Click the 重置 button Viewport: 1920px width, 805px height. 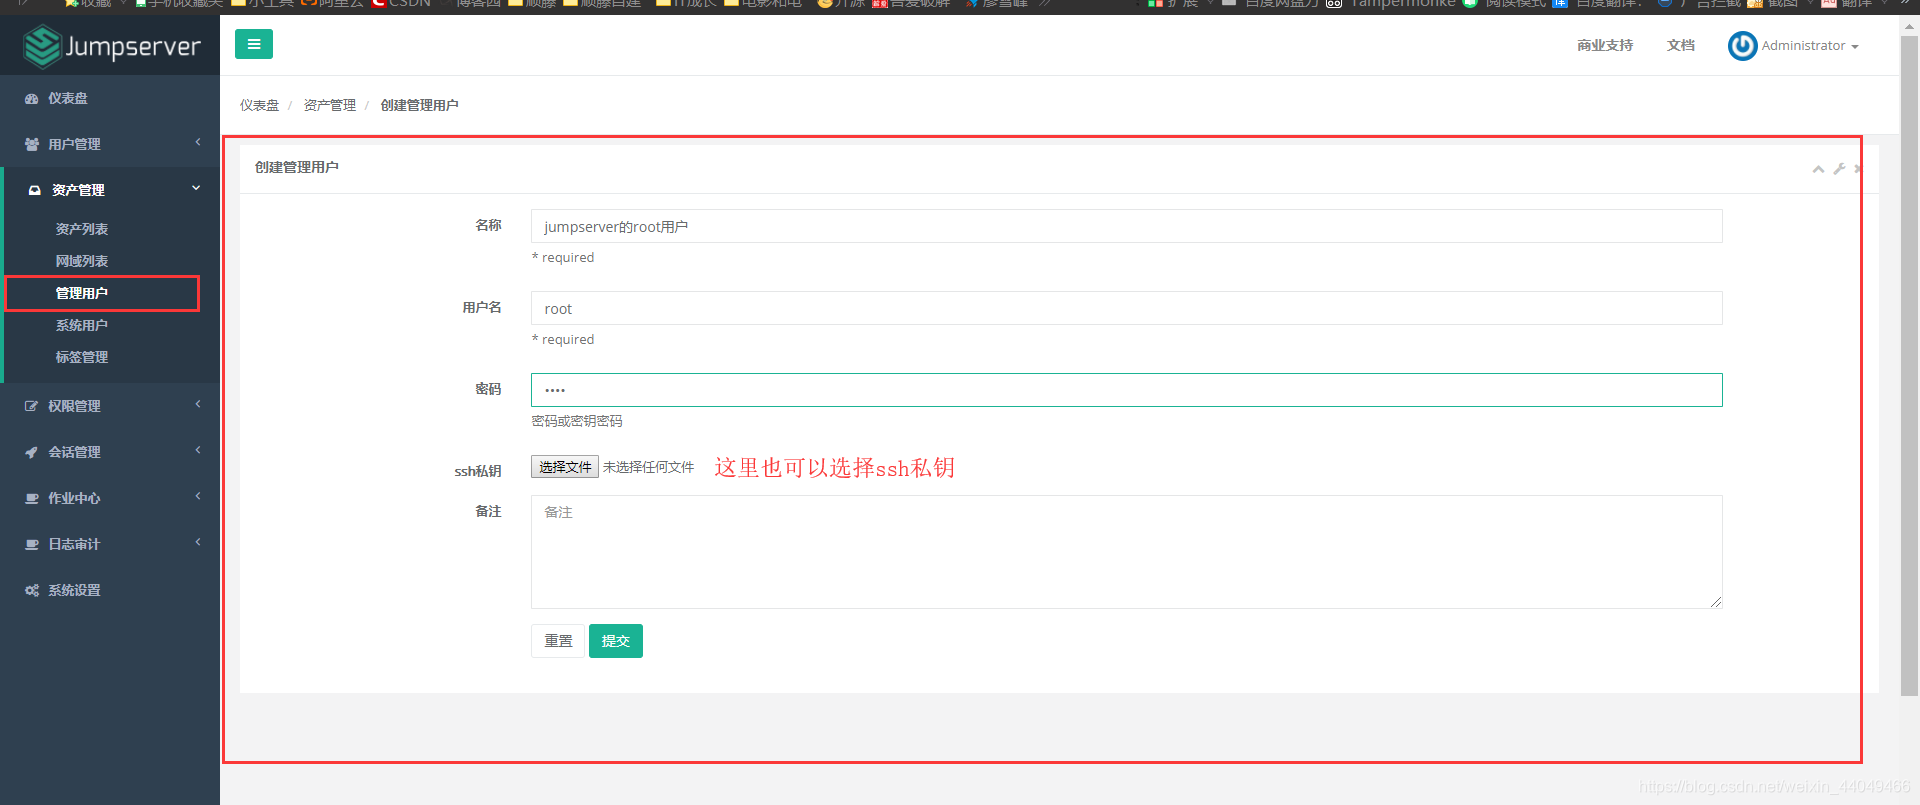pyautogui.click(x=558, y=641)
